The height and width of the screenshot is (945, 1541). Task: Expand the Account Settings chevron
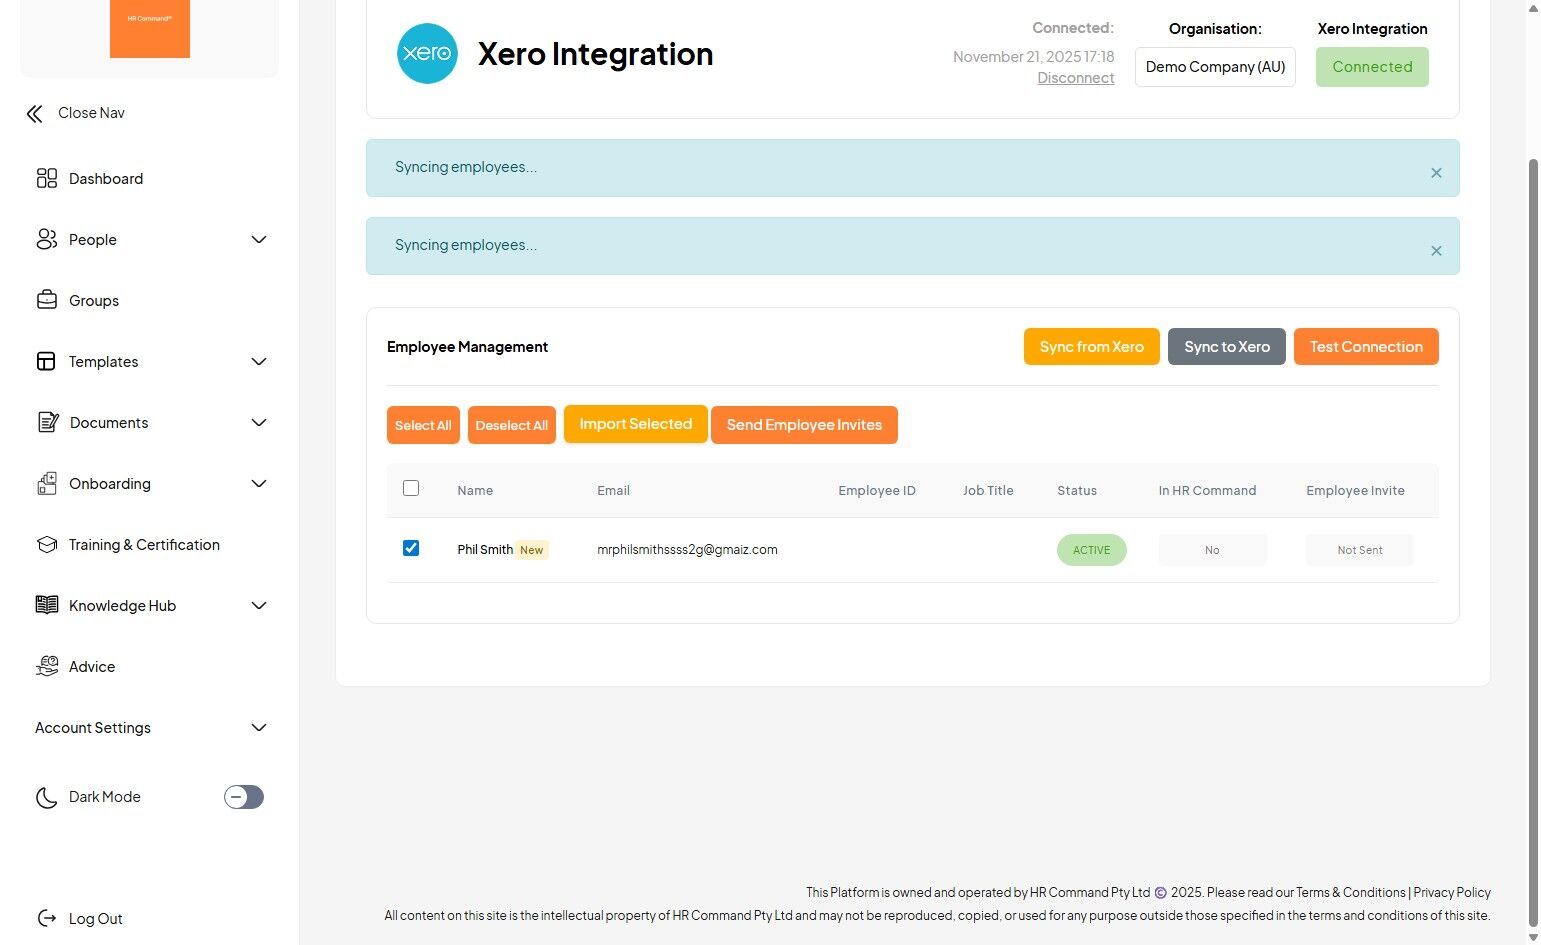259,727
